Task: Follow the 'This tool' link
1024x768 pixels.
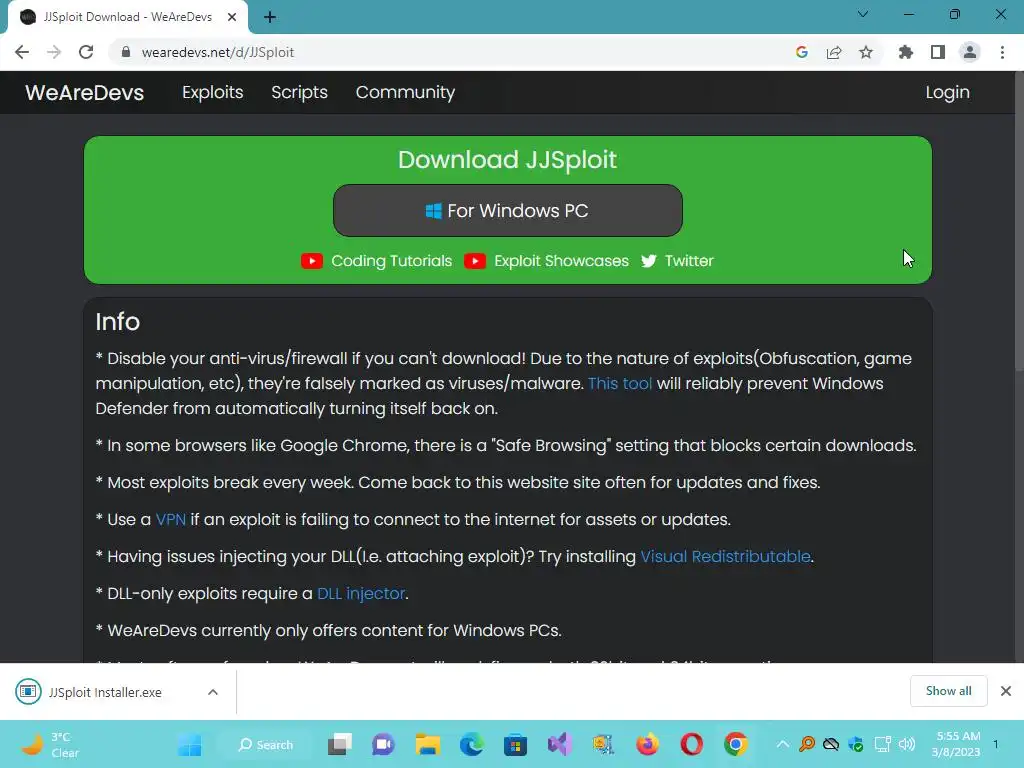Action: [620, 383]
